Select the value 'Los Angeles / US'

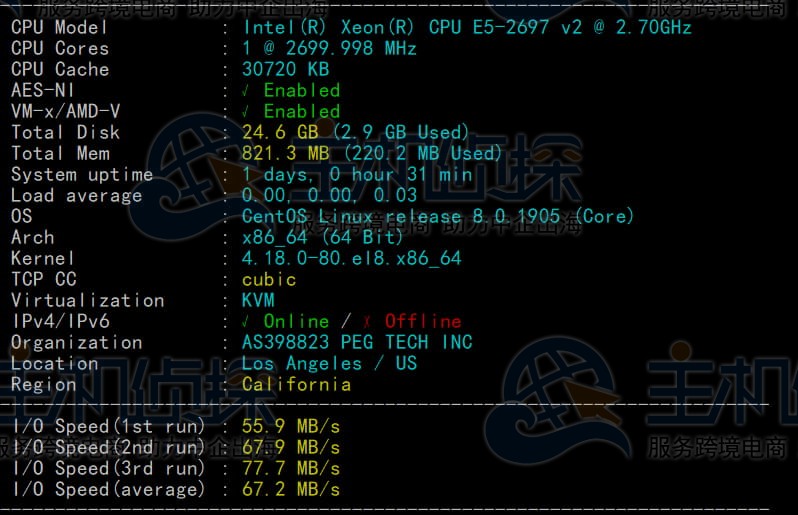pyautogui.click(x=329, y=363)
